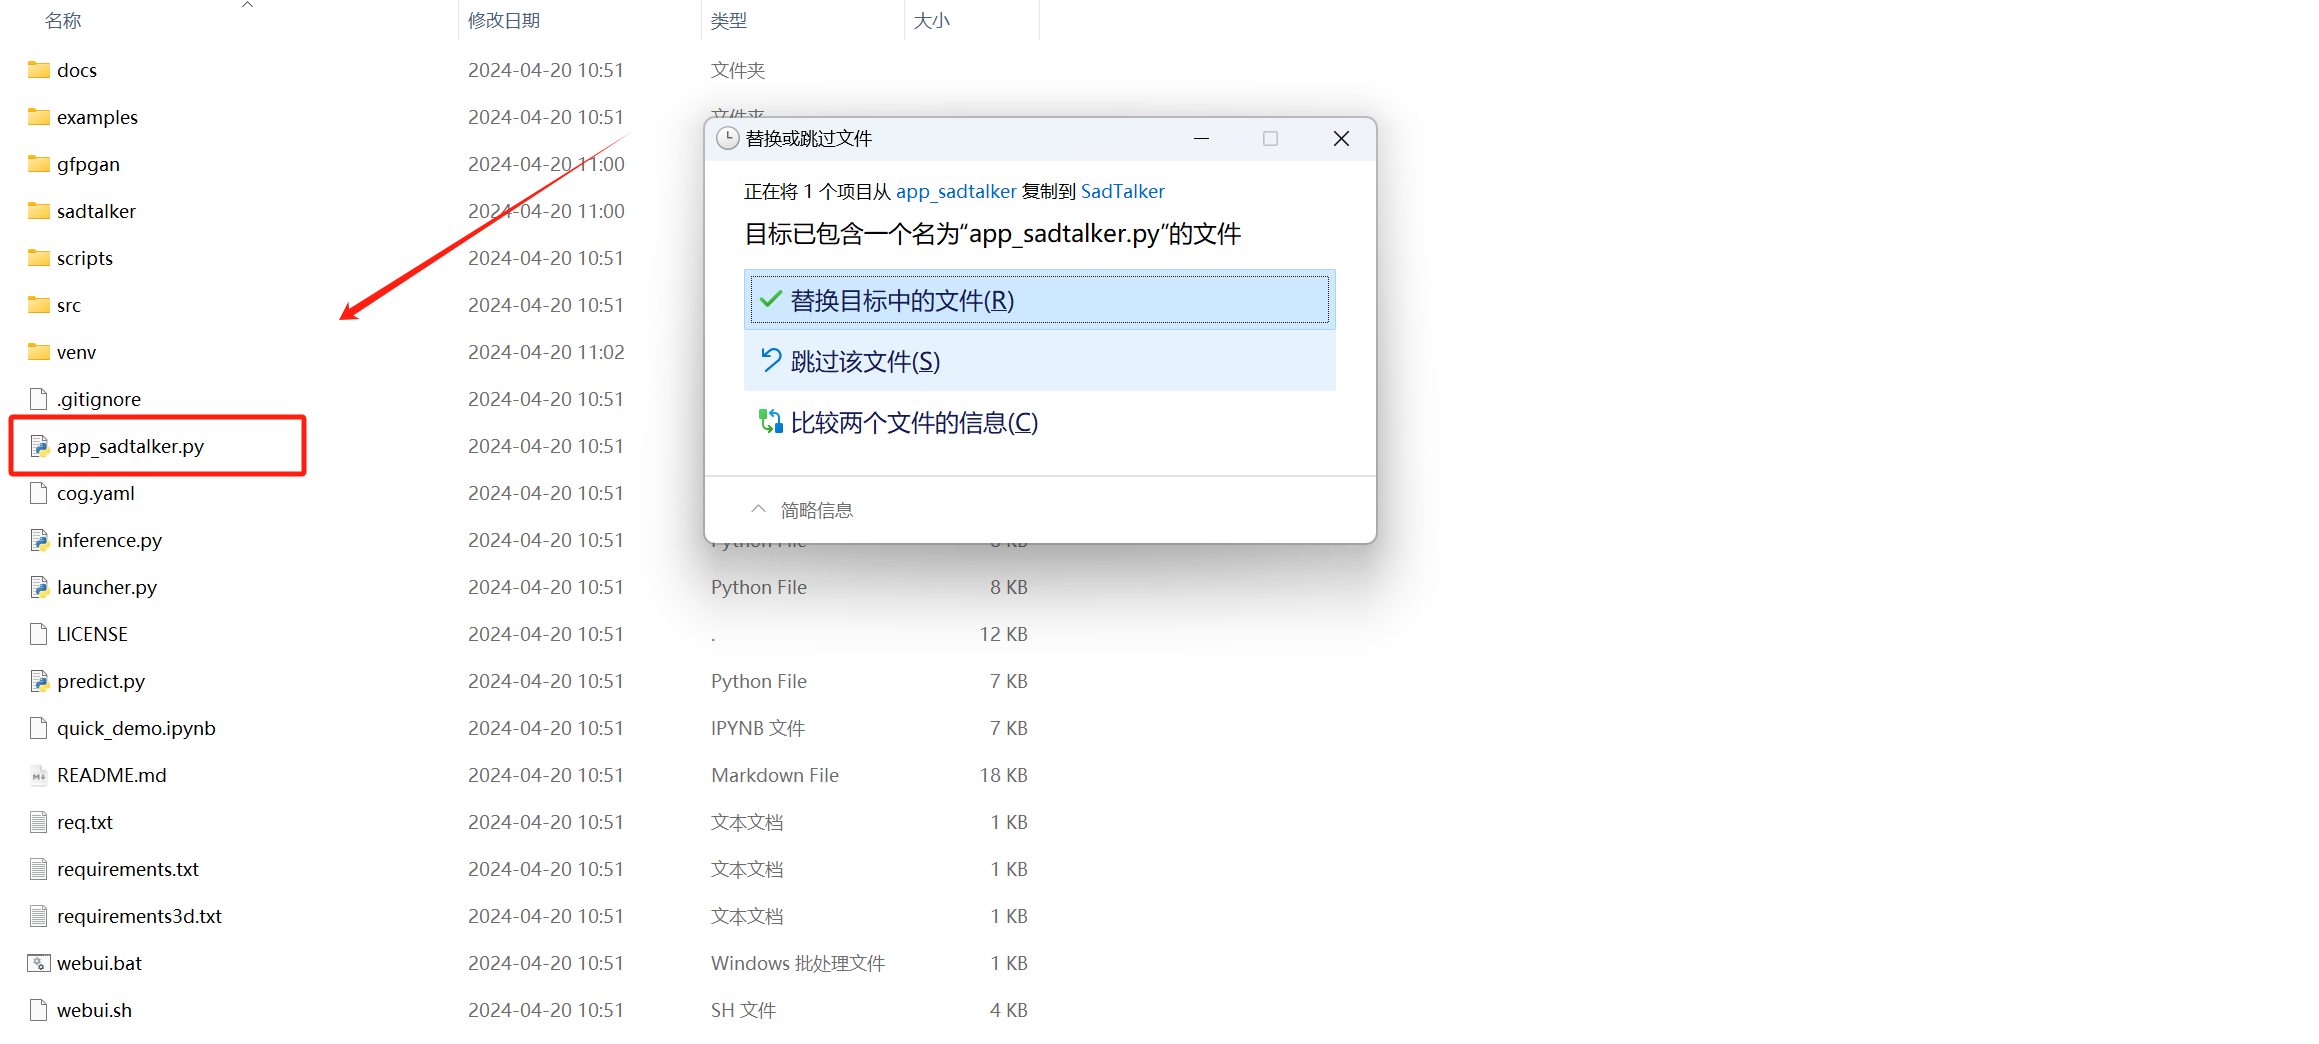Open the gfpgan folder

(88, 164)
